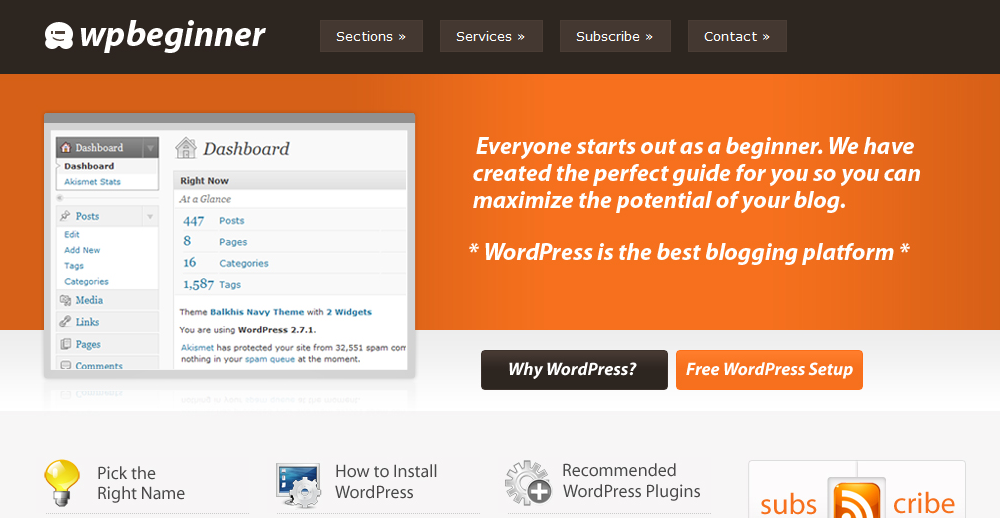
Task: Click the Free WordPress Setup button
Action: 769,369
